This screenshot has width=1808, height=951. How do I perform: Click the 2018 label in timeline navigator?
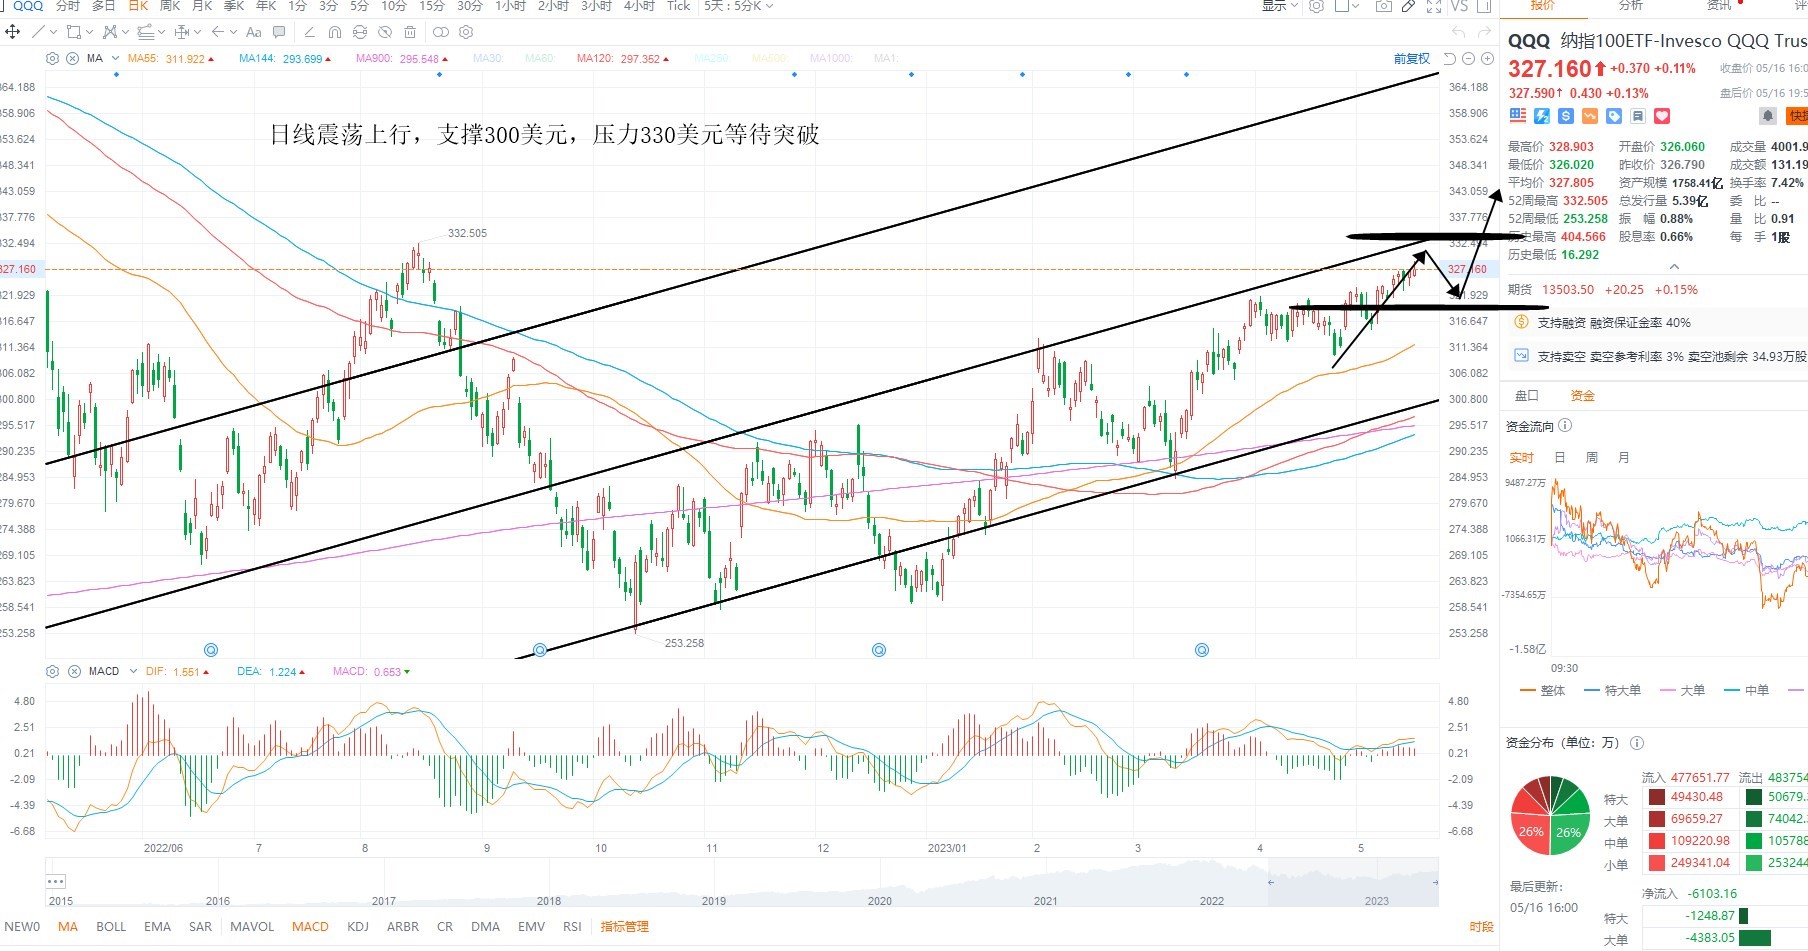[549, 901]
